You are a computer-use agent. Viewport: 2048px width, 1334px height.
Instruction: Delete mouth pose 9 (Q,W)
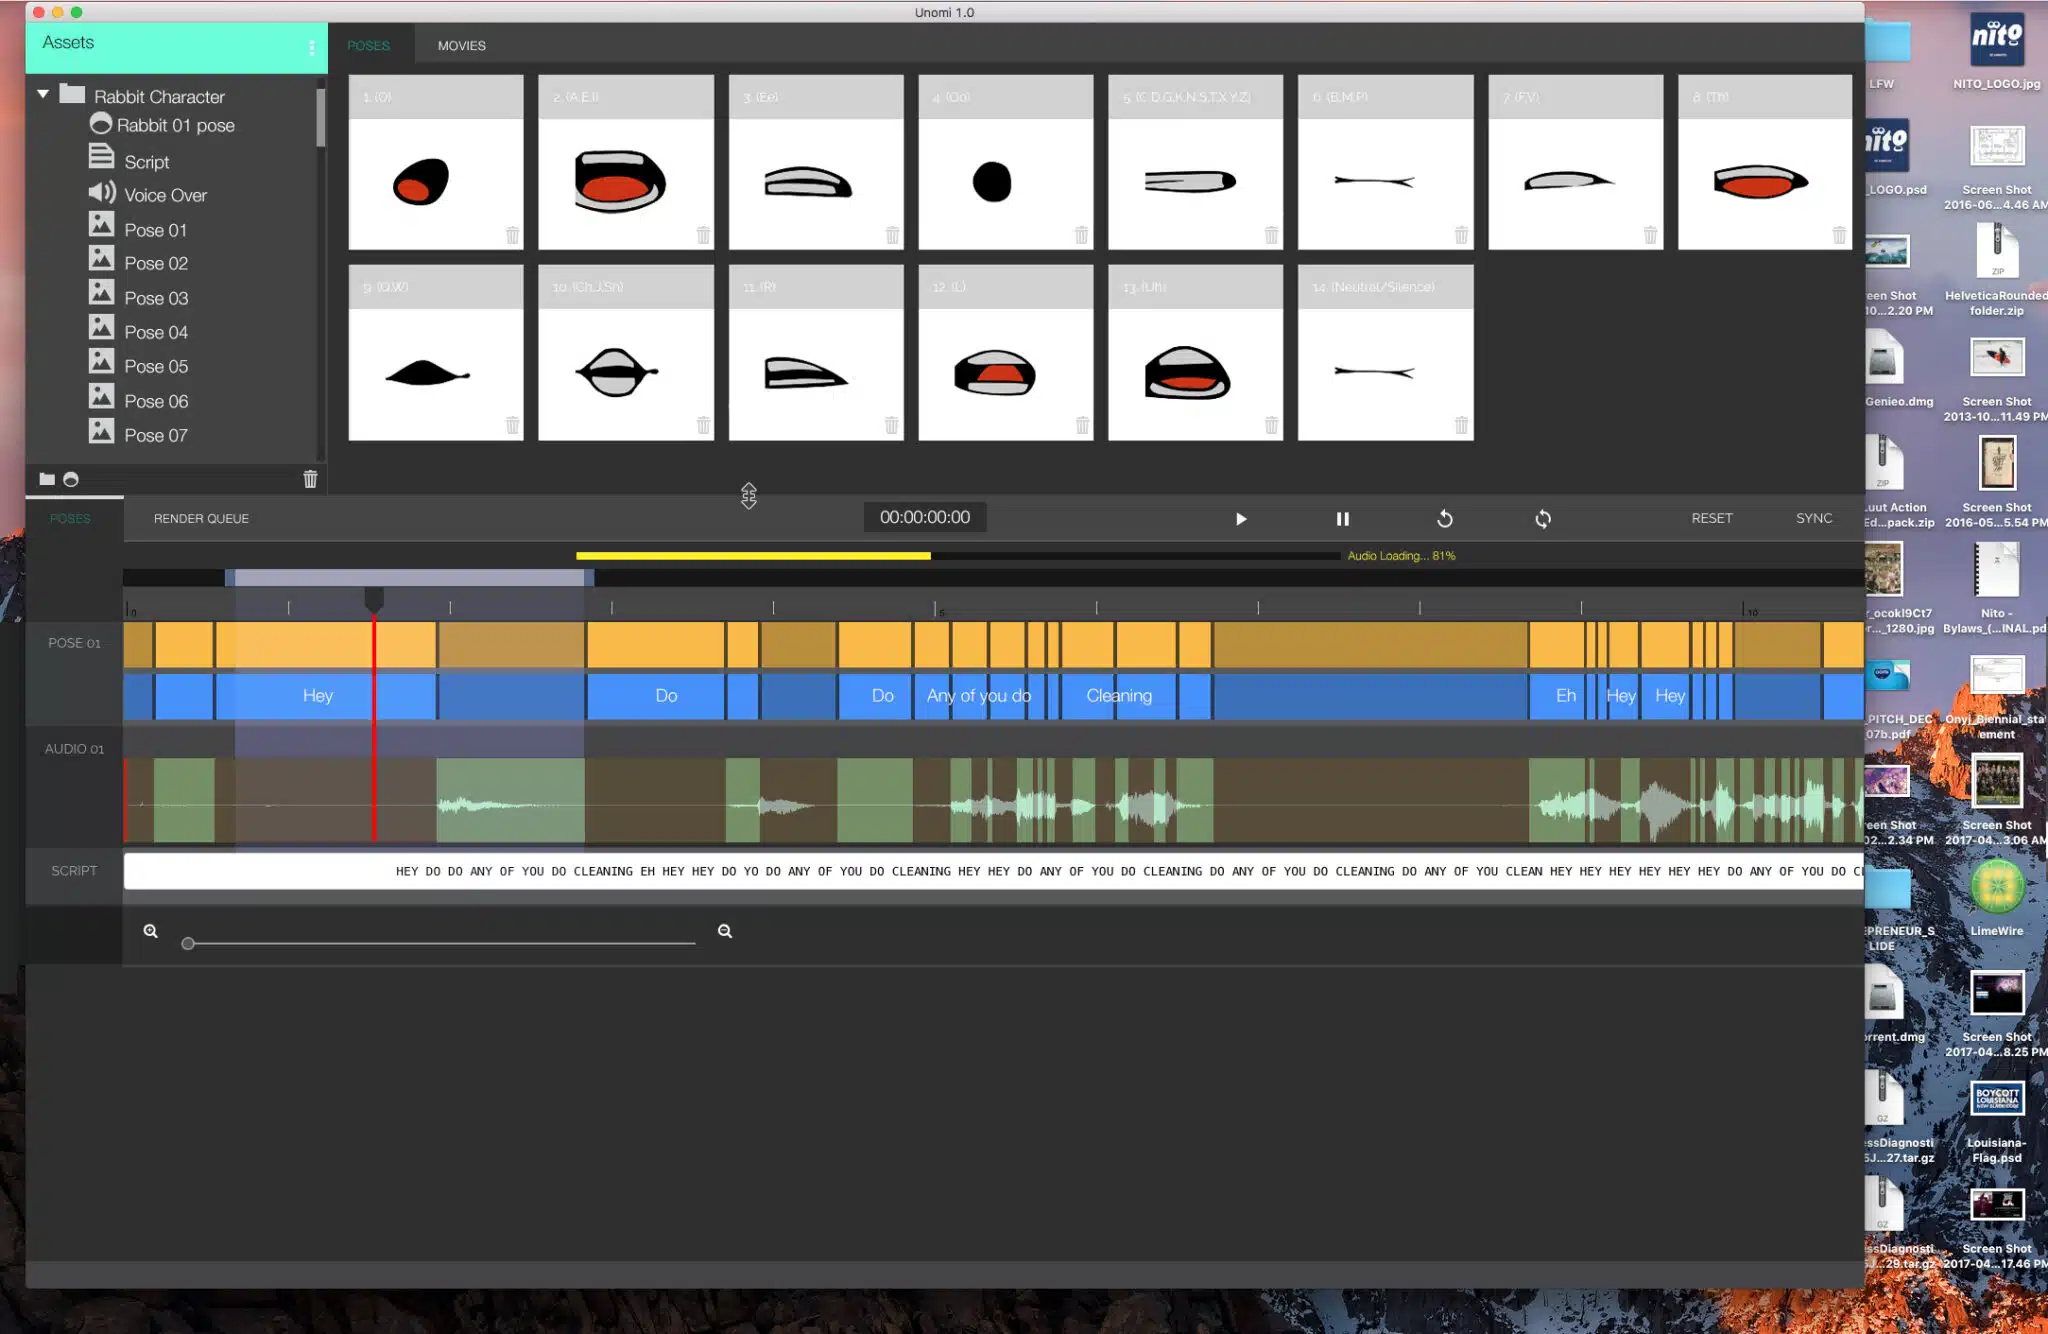512,425
